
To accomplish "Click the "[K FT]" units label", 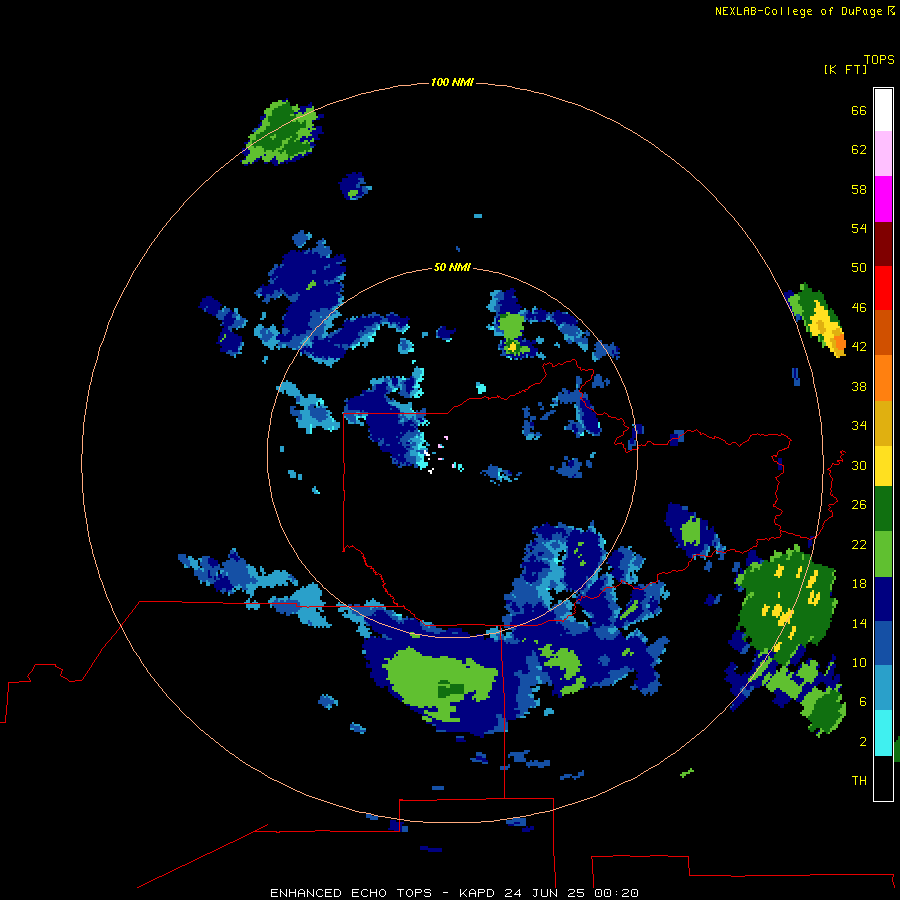I will 845,70.
